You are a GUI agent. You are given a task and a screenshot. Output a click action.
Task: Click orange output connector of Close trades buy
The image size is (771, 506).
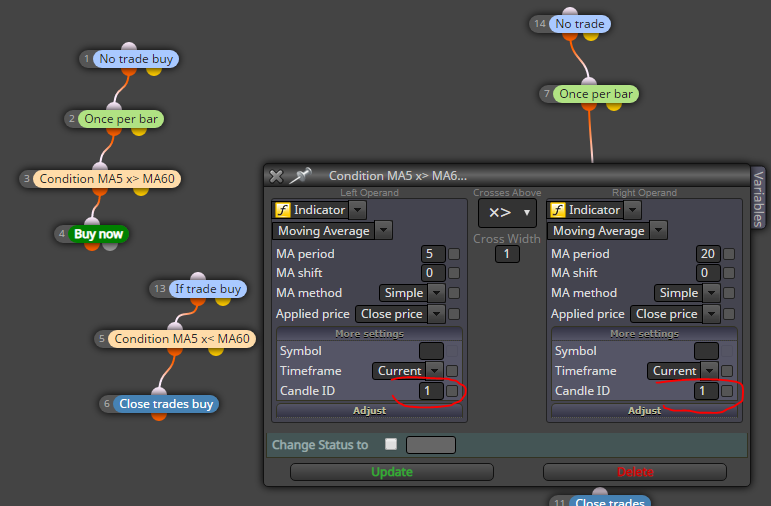[159, 415]
